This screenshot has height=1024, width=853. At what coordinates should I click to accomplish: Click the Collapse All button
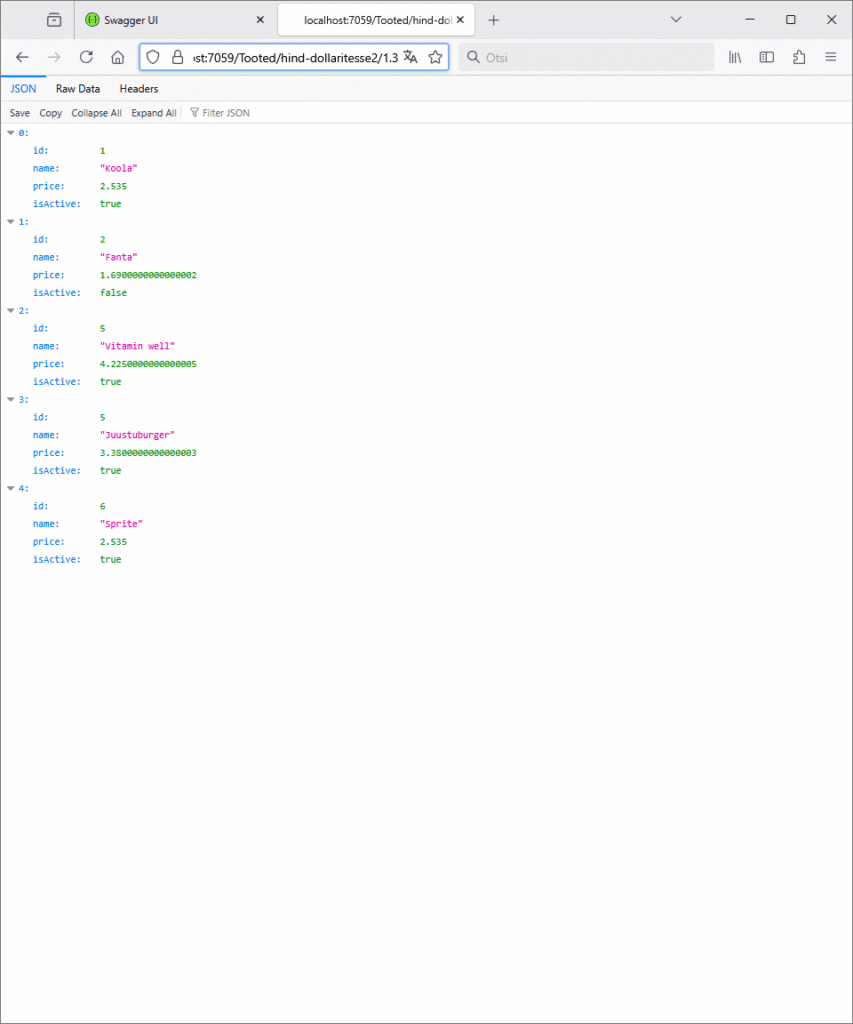coord(96,113)
